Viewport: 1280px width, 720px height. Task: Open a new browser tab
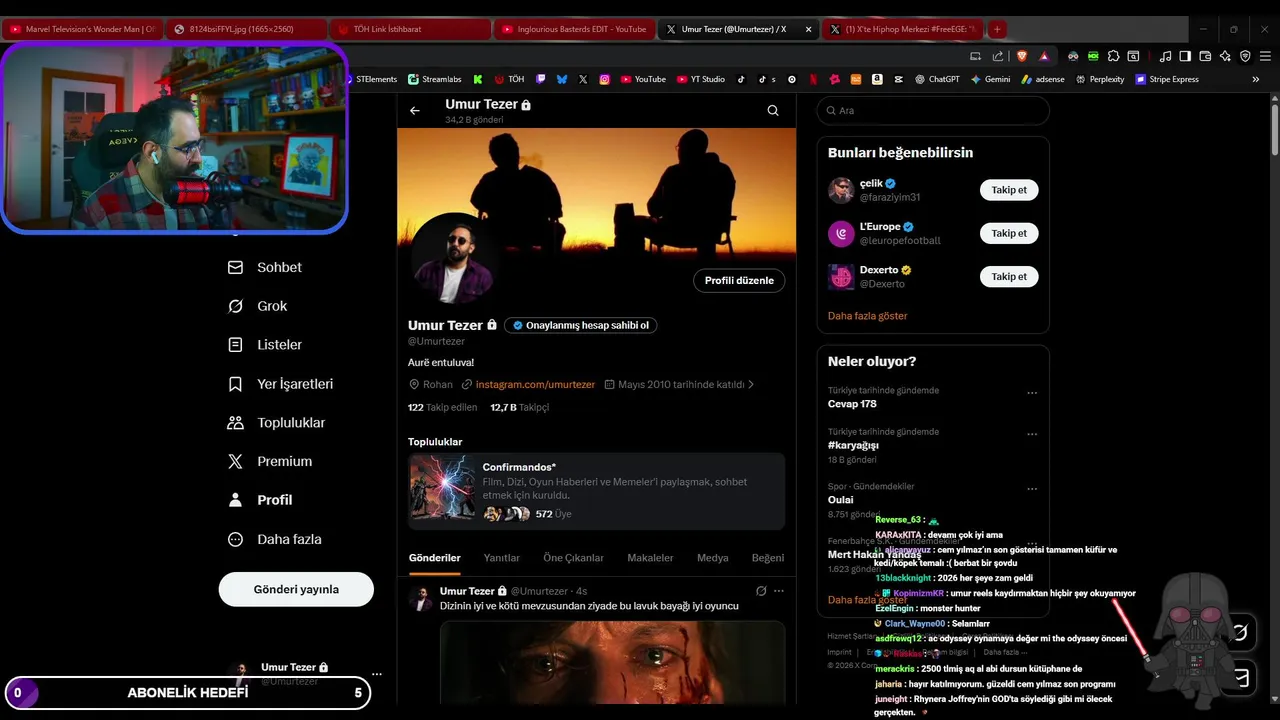(997, 29)
